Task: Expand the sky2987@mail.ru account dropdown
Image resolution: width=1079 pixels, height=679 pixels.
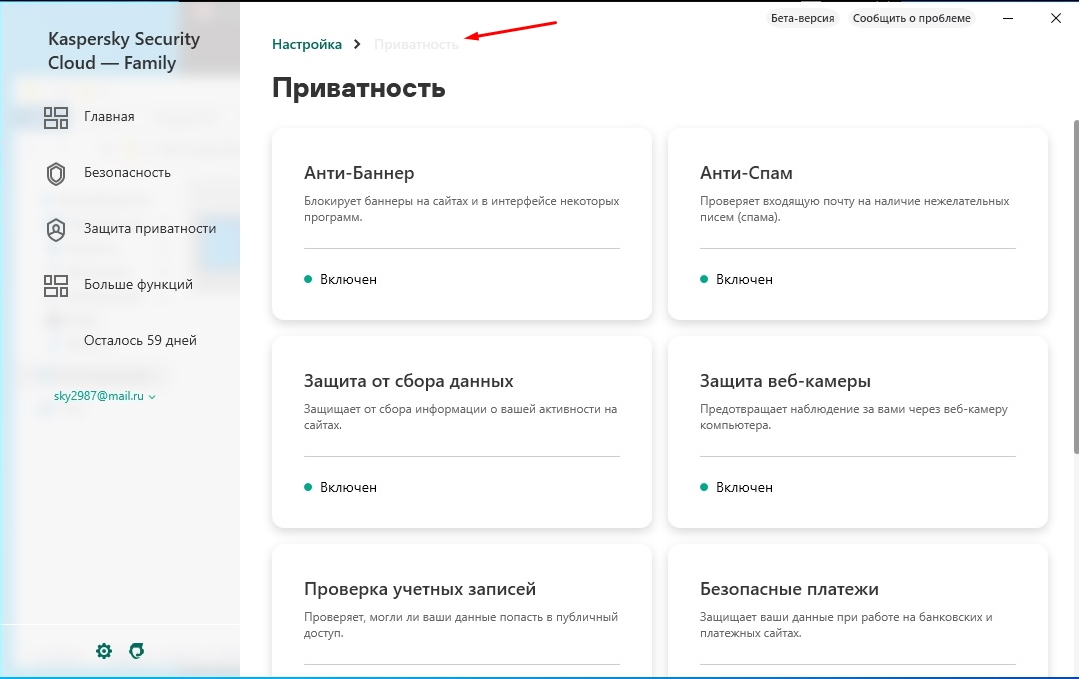Action: coord(105,396)
